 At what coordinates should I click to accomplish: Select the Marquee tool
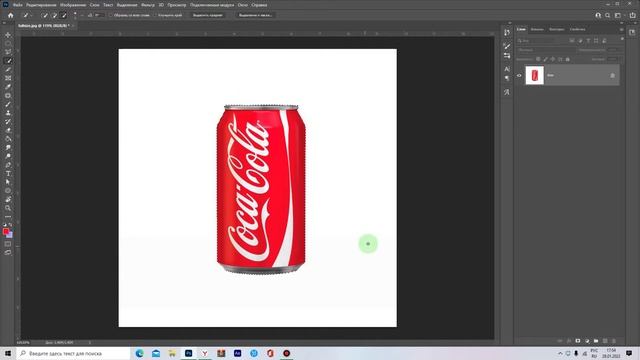coord(8,44)
